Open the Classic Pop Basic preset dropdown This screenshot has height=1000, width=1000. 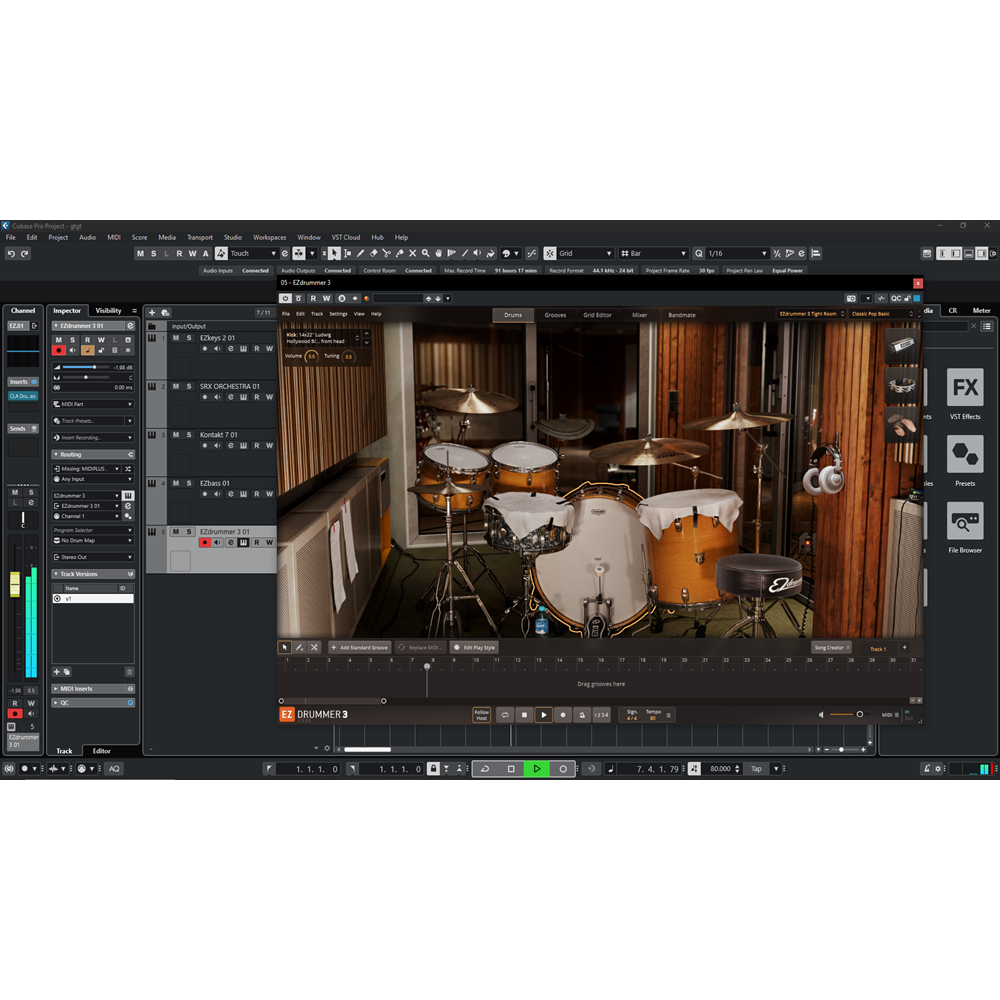tap(882, 314)
